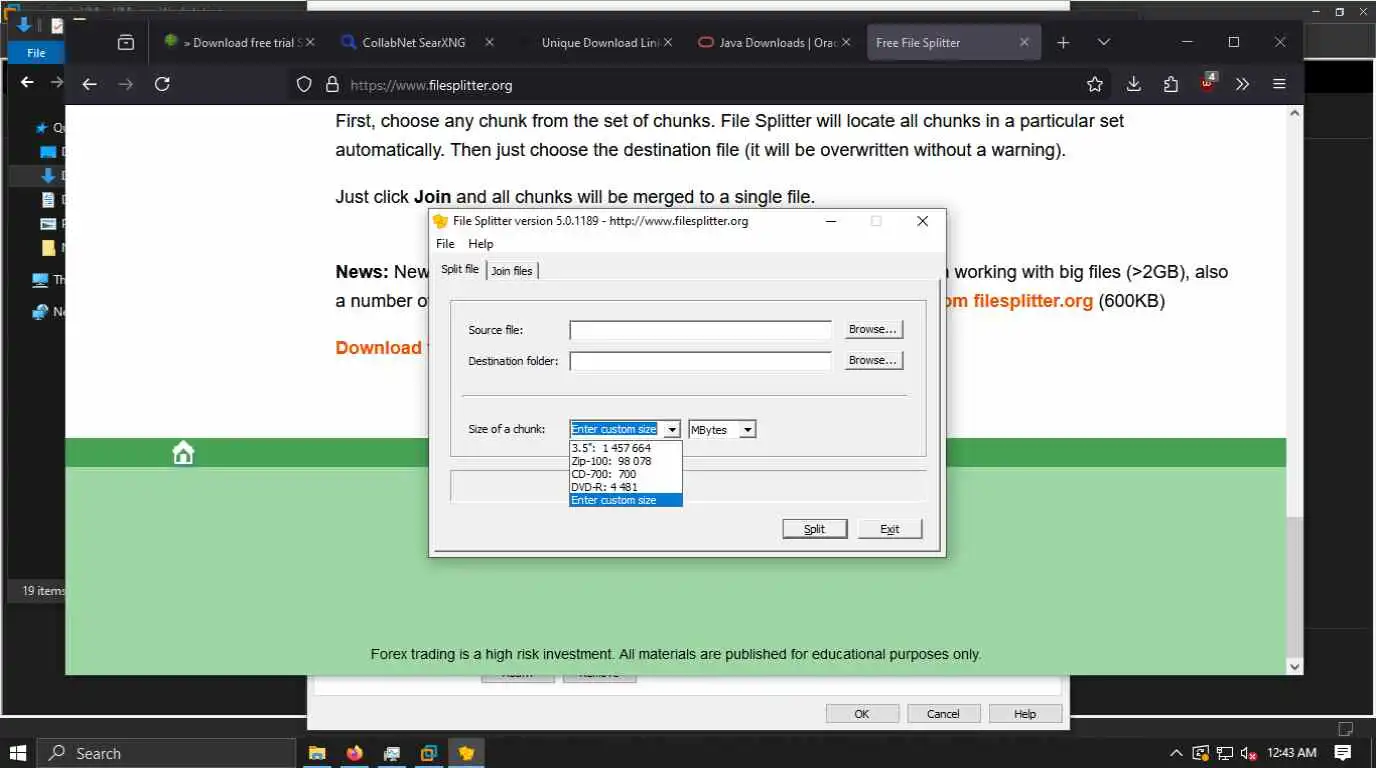Click the Exit button
The height and width of the screenshot is (768, 1376).
[x=890, y=529]
